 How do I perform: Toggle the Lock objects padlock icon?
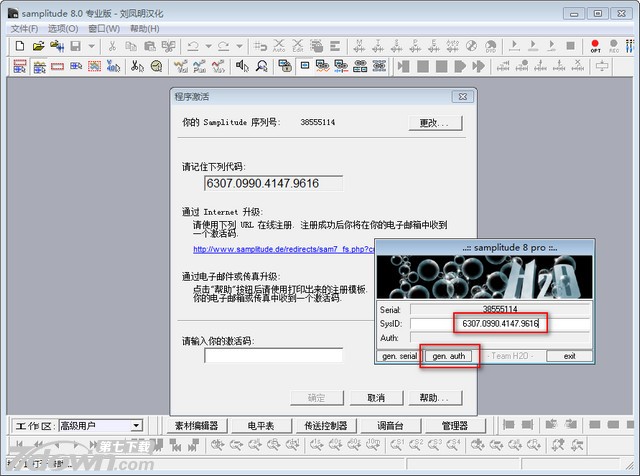tap(284, 66)
